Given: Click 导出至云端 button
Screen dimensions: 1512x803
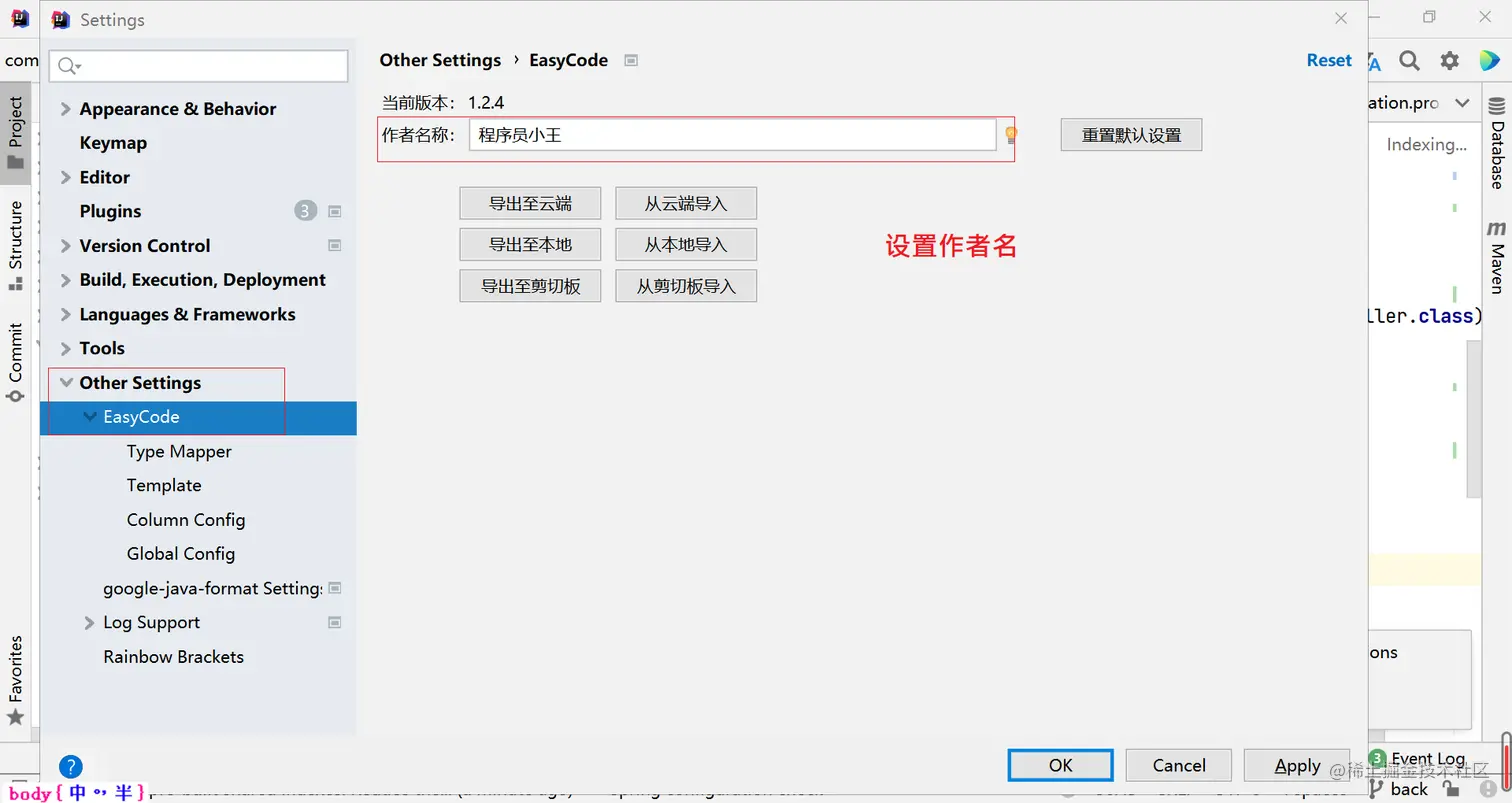Looking at the screenshot, I should click(x=530, y=203).
